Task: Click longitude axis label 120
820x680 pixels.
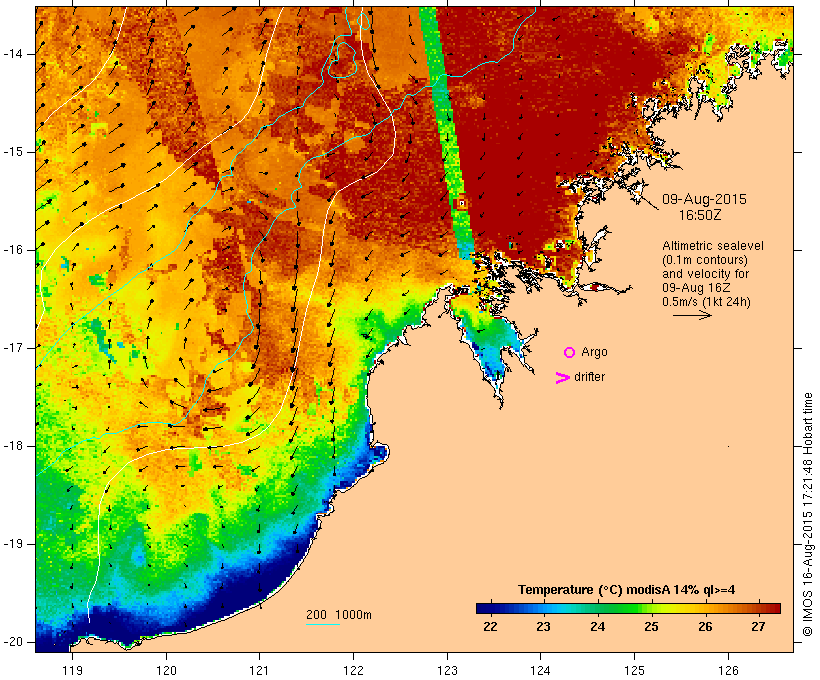Action: tap(166, 671)
